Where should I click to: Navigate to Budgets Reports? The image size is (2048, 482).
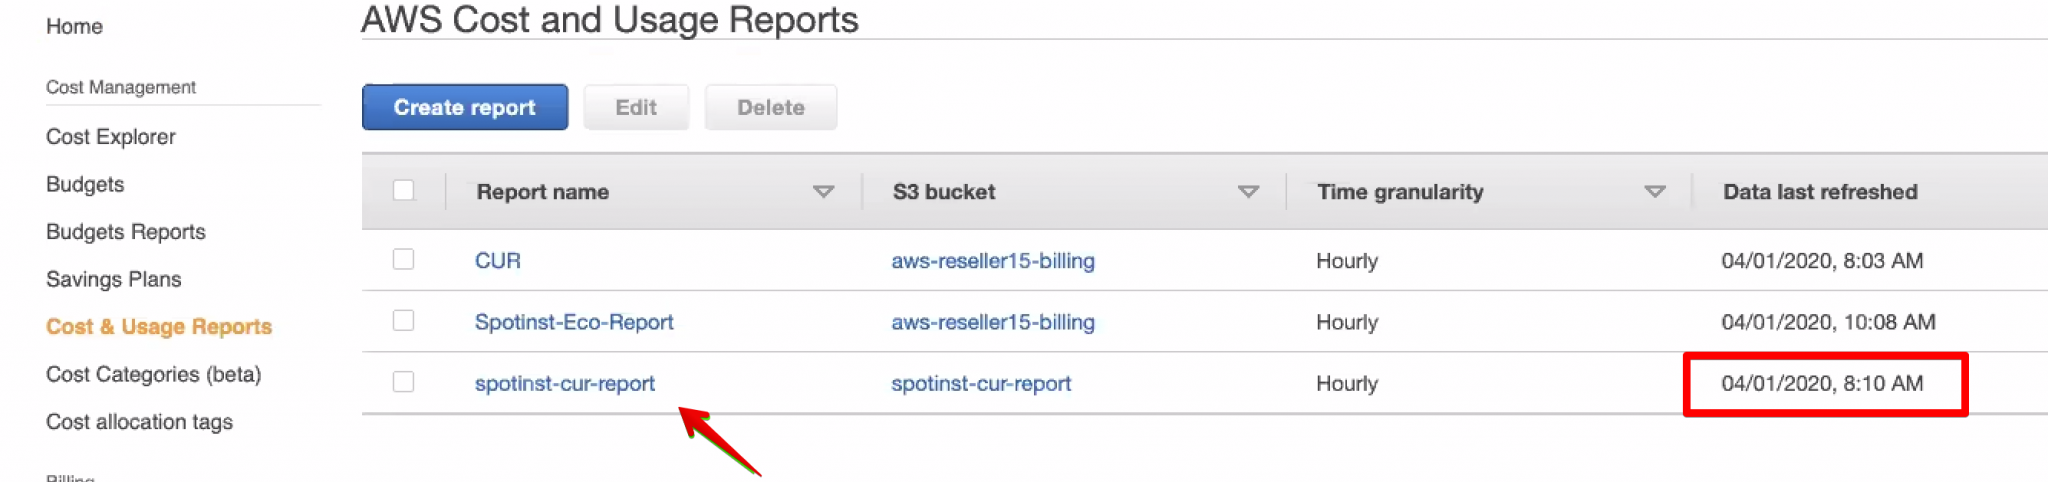coord(126,232)
